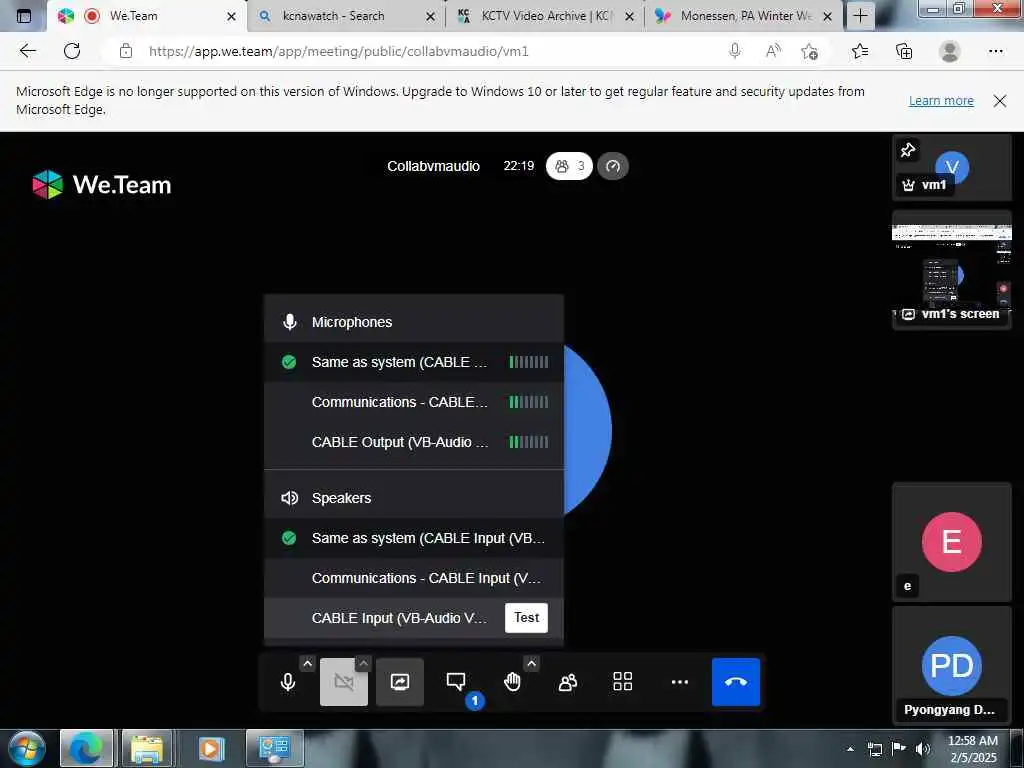
Task: Hang up with the blue leave call button
Action: point(736,682)
